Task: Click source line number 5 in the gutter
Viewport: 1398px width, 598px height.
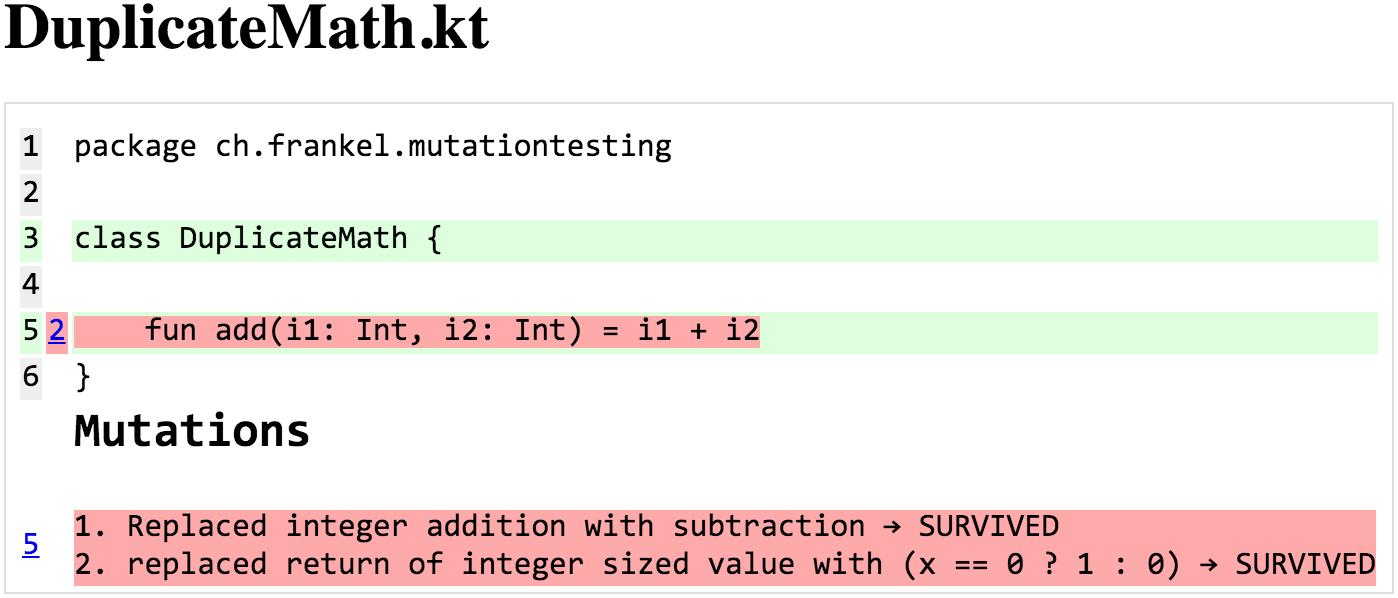Action: [30, 331]
